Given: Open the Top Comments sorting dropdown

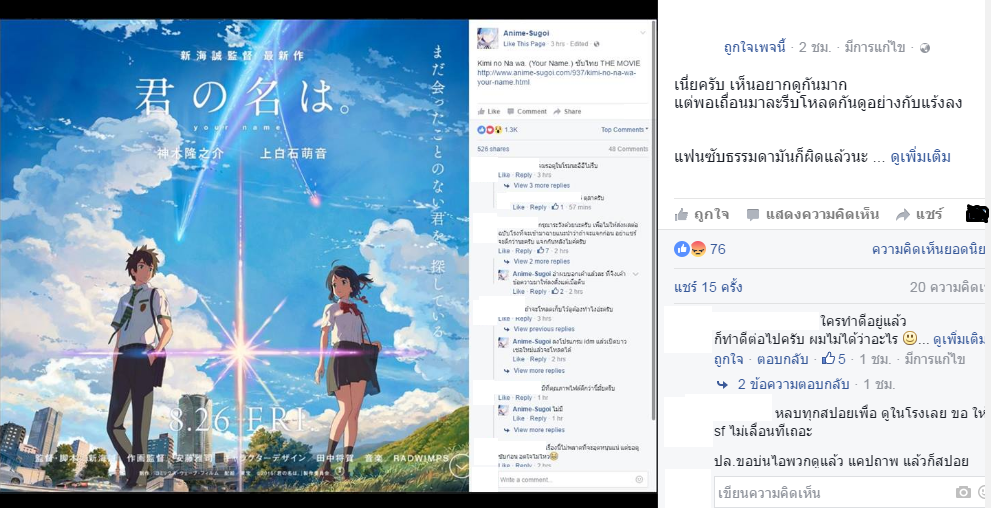Looking at the screenshot, I should tap(624, 130).
